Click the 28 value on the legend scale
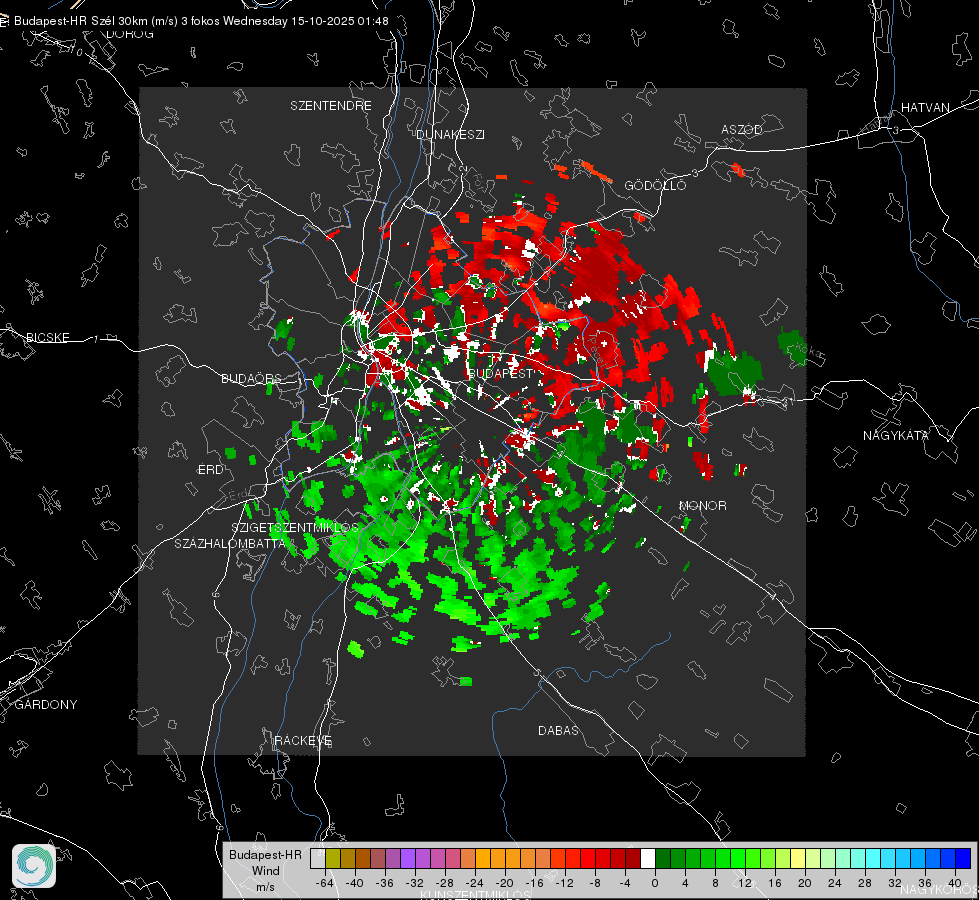This screenshot has width=979, height=900. point(864,883)
